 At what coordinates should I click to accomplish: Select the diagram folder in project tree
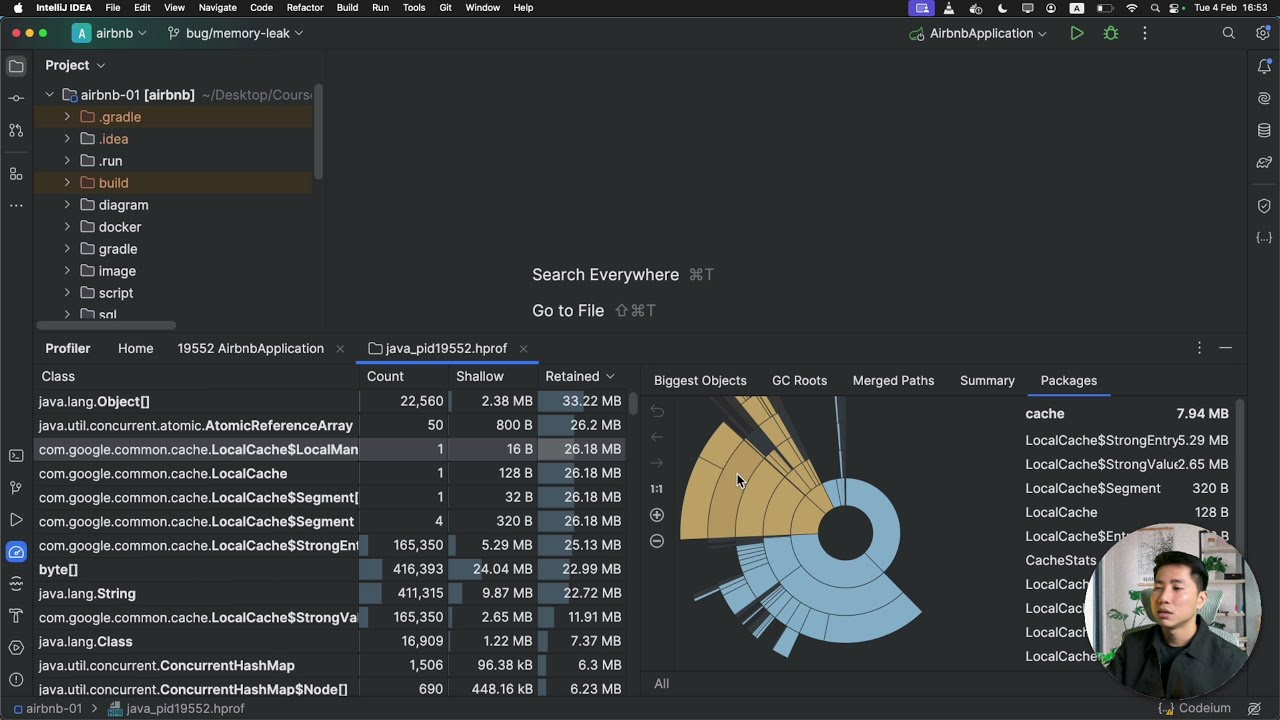click(123, 205)
